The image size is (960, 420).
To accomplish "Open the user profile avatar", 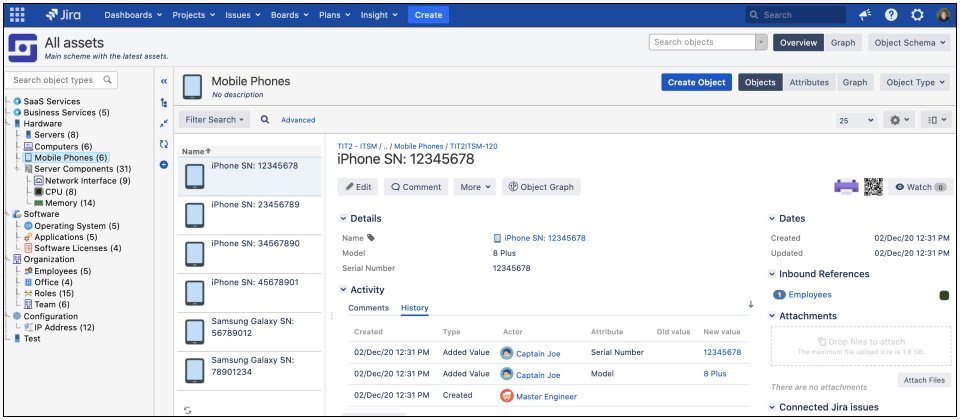I will click(x=943, y=15).
